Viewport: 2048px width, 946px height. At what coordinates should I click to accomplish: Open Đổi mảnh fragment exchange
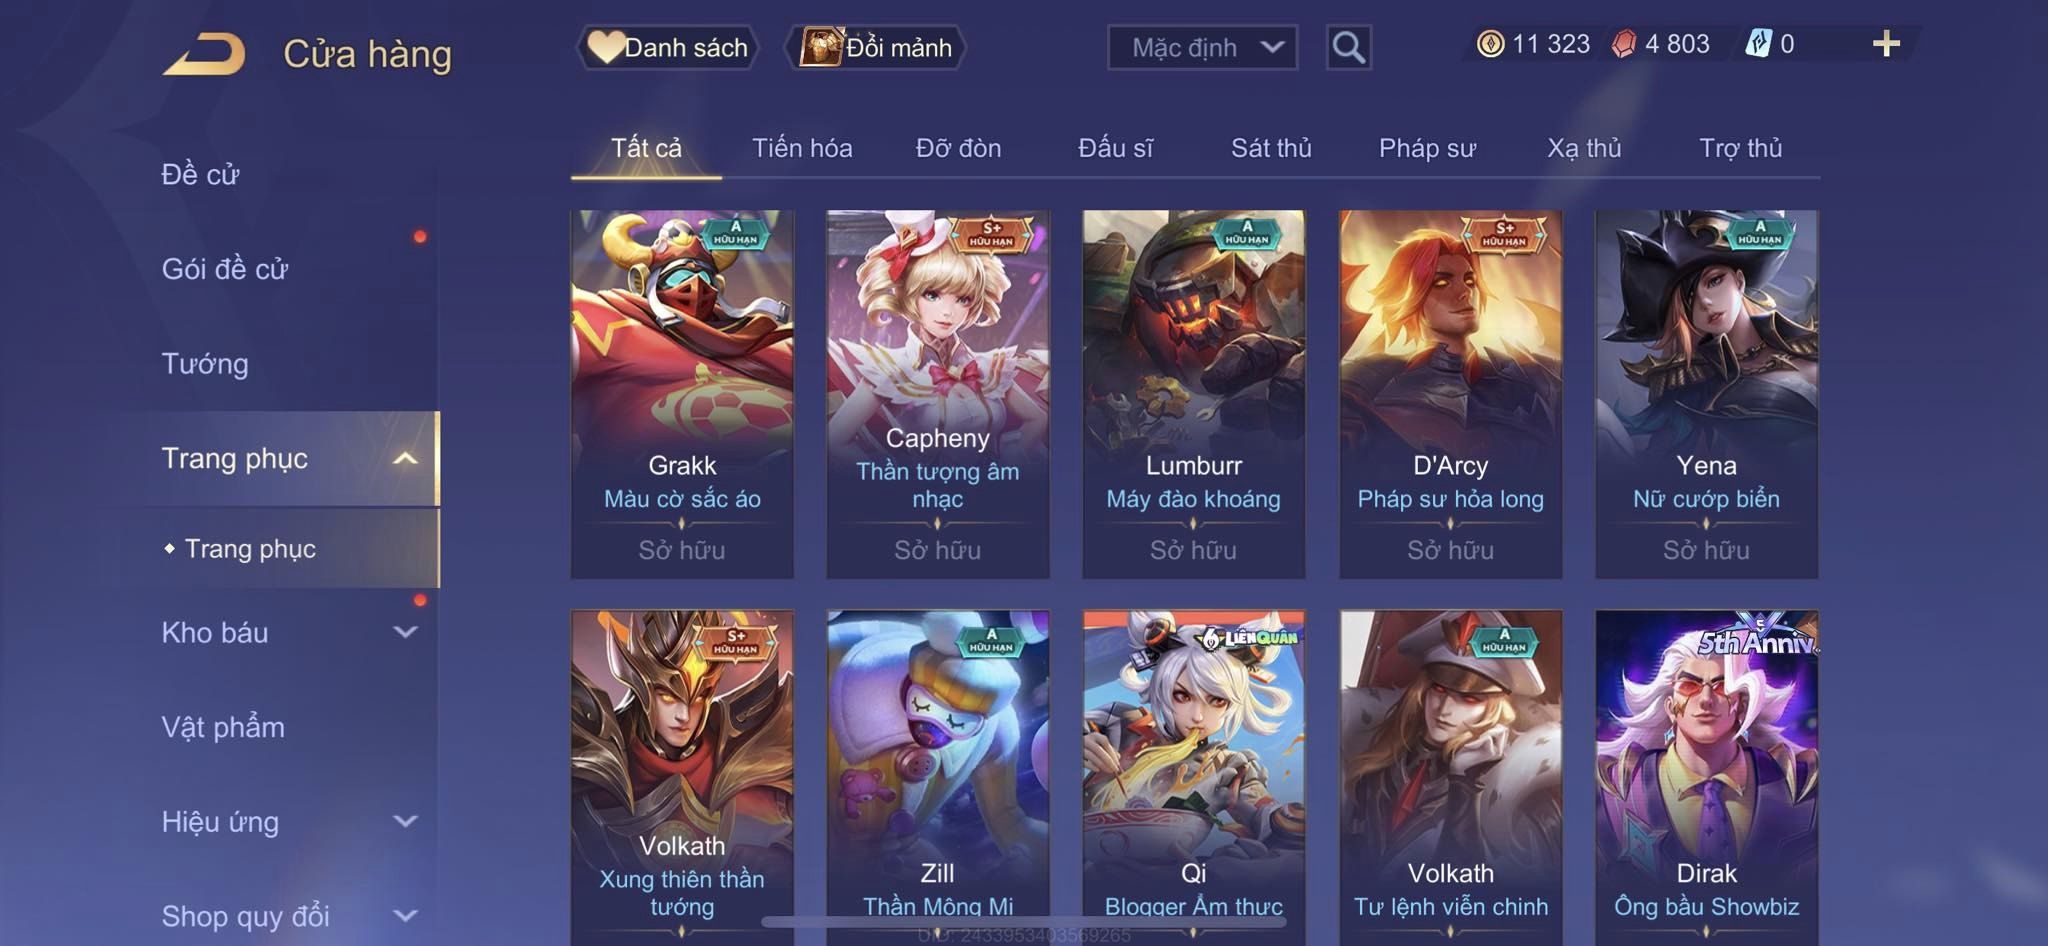876,47
